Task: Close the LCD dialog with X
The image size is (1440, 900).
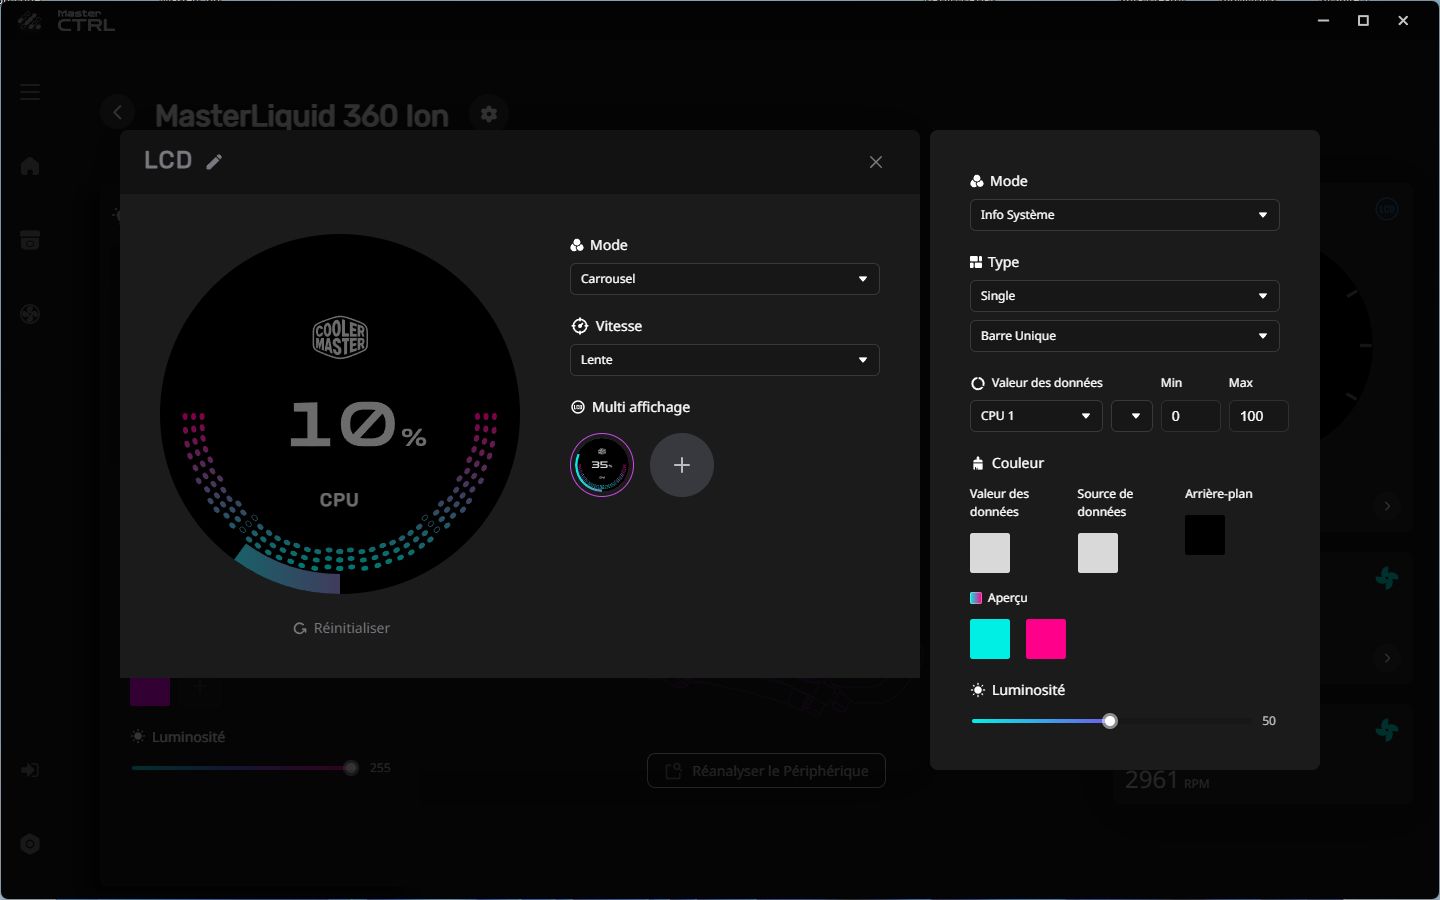Action: pos(876,162)
